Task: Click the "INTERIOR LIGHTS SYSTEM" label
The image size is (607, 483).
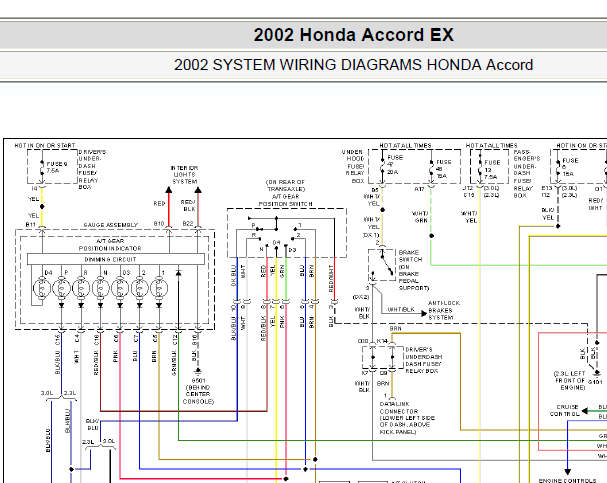Action: (184, 175)
